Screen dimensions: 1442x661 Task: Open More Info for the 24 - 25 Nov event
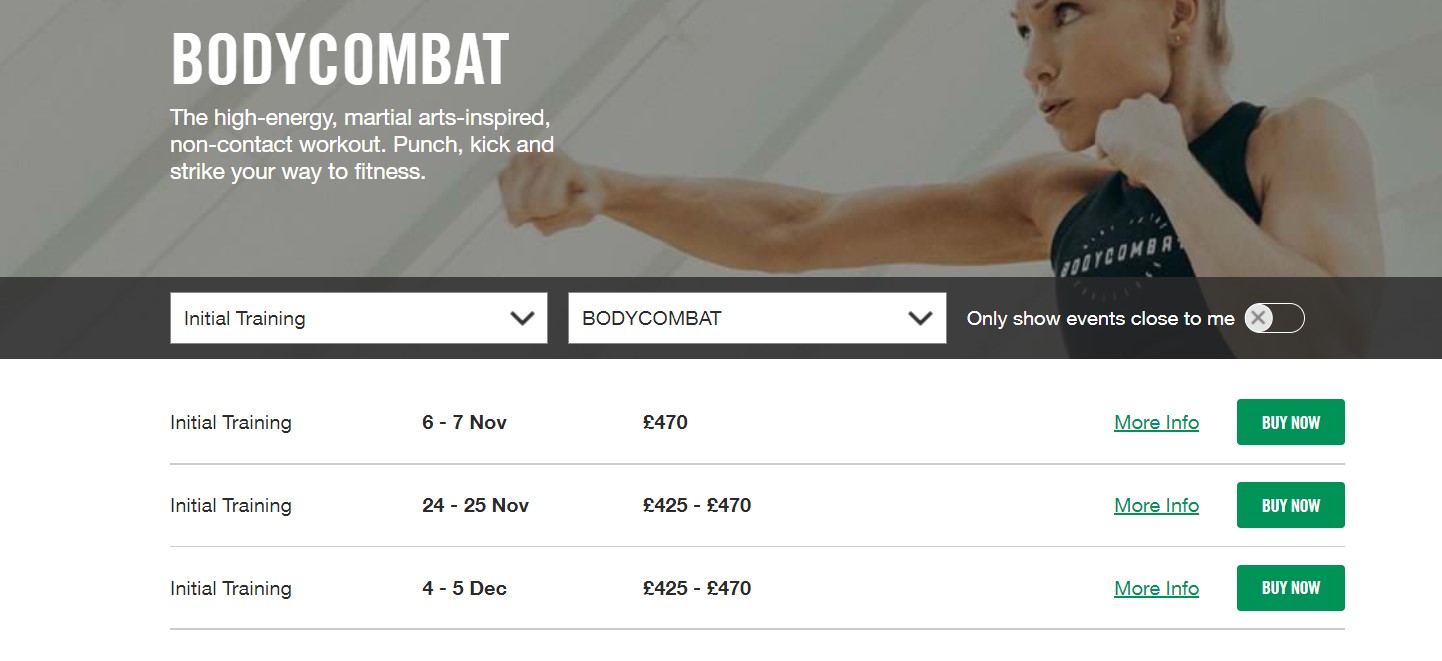point(1156,505)
